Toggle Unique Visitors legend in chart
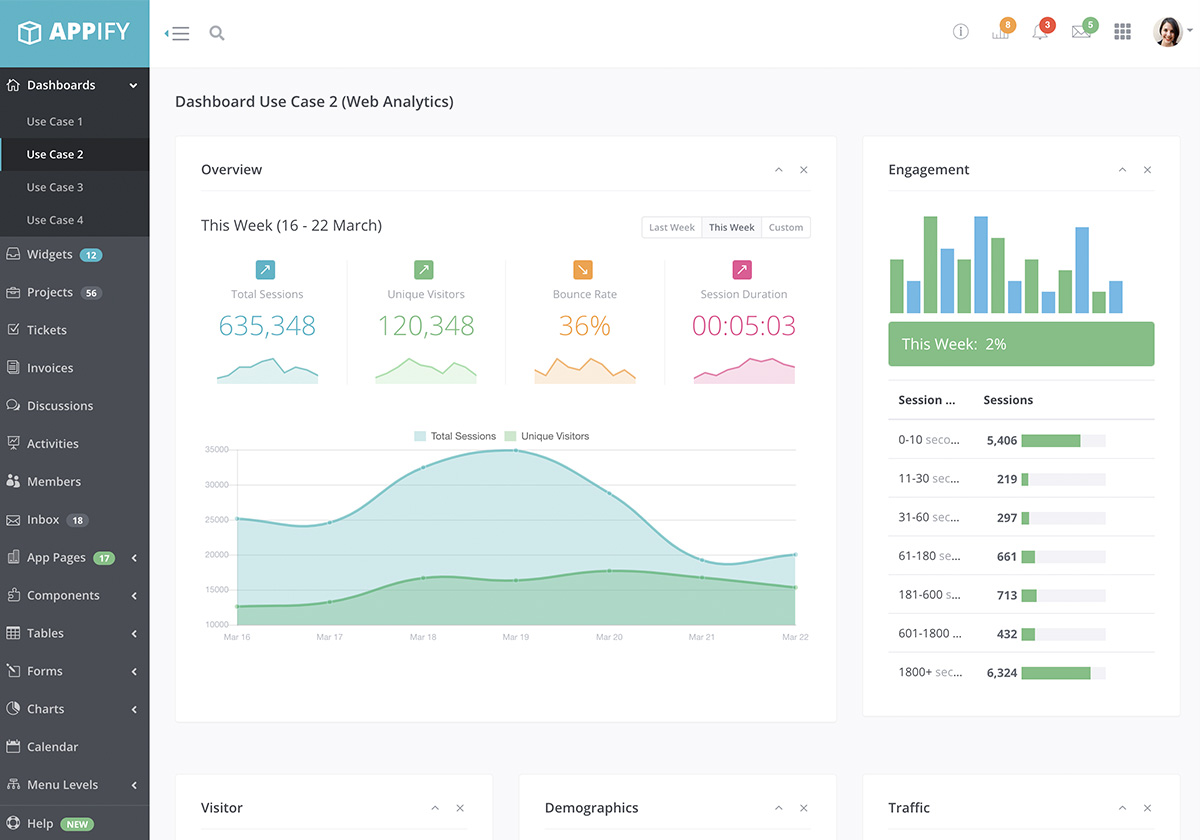This screenshot has height=840, width=1200. pos(547,436)
